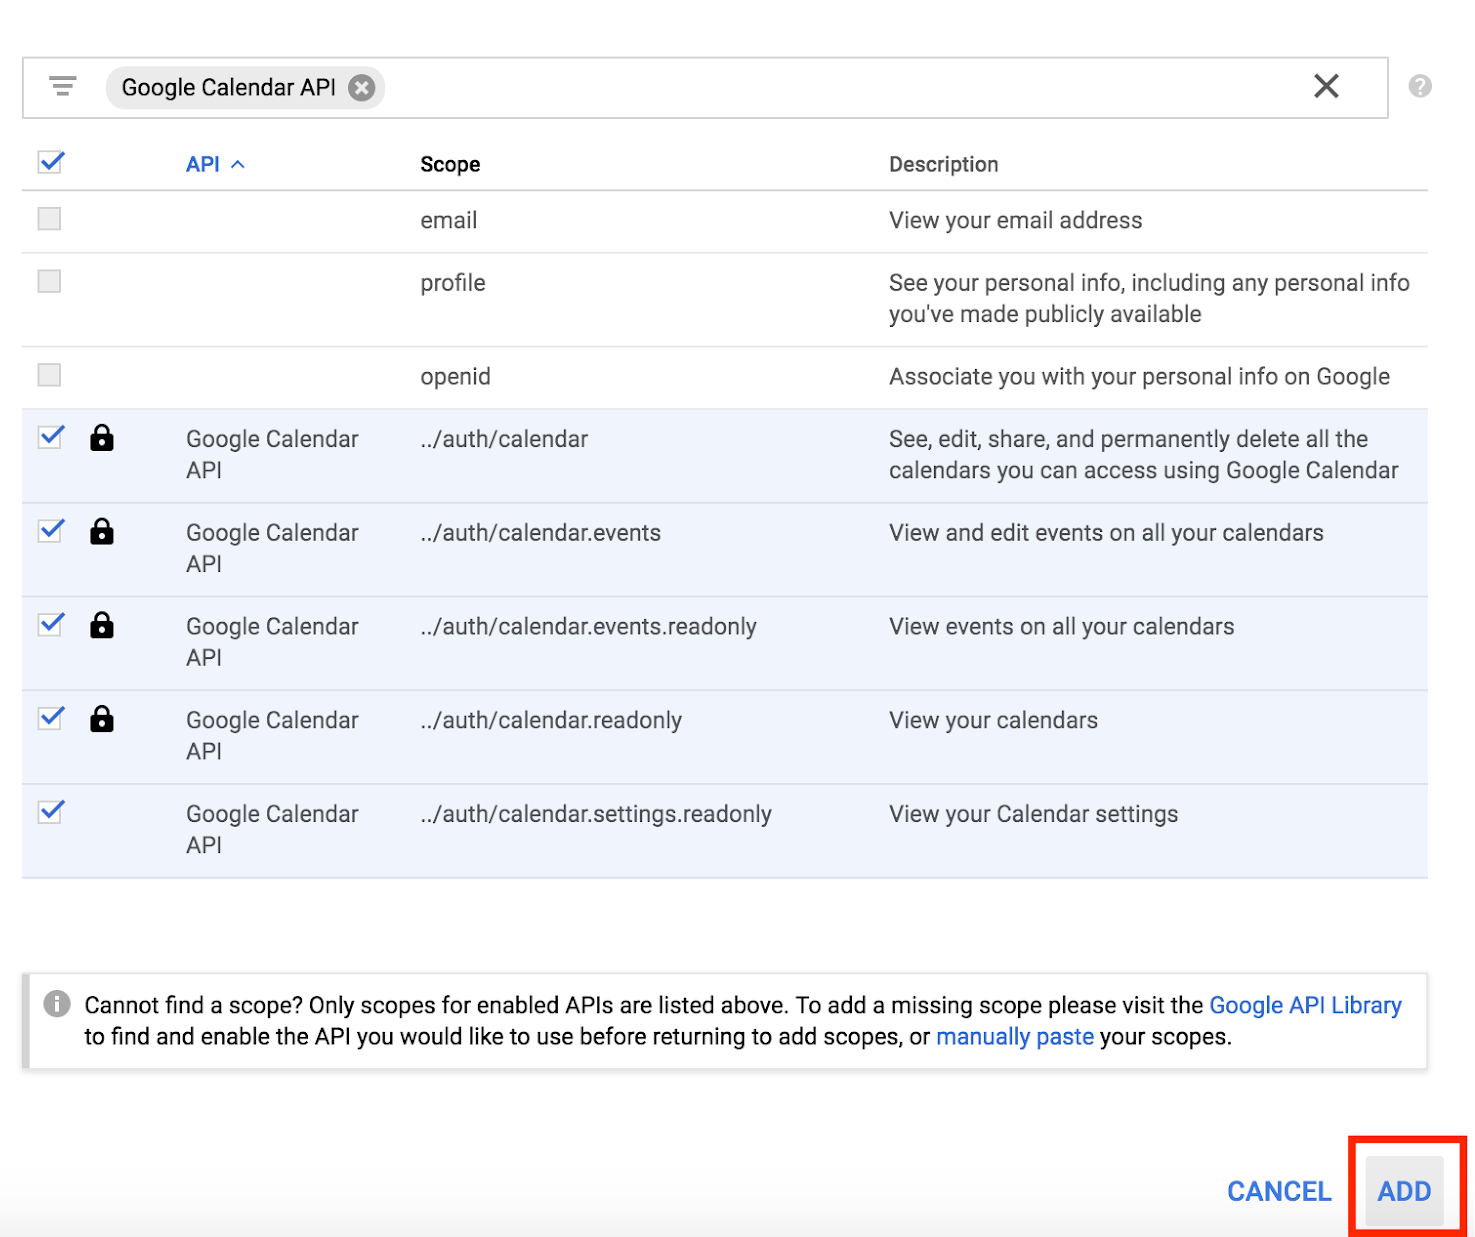
Task: Click 'View events on all your calendars' description
Action: [x=1061, y=627]
